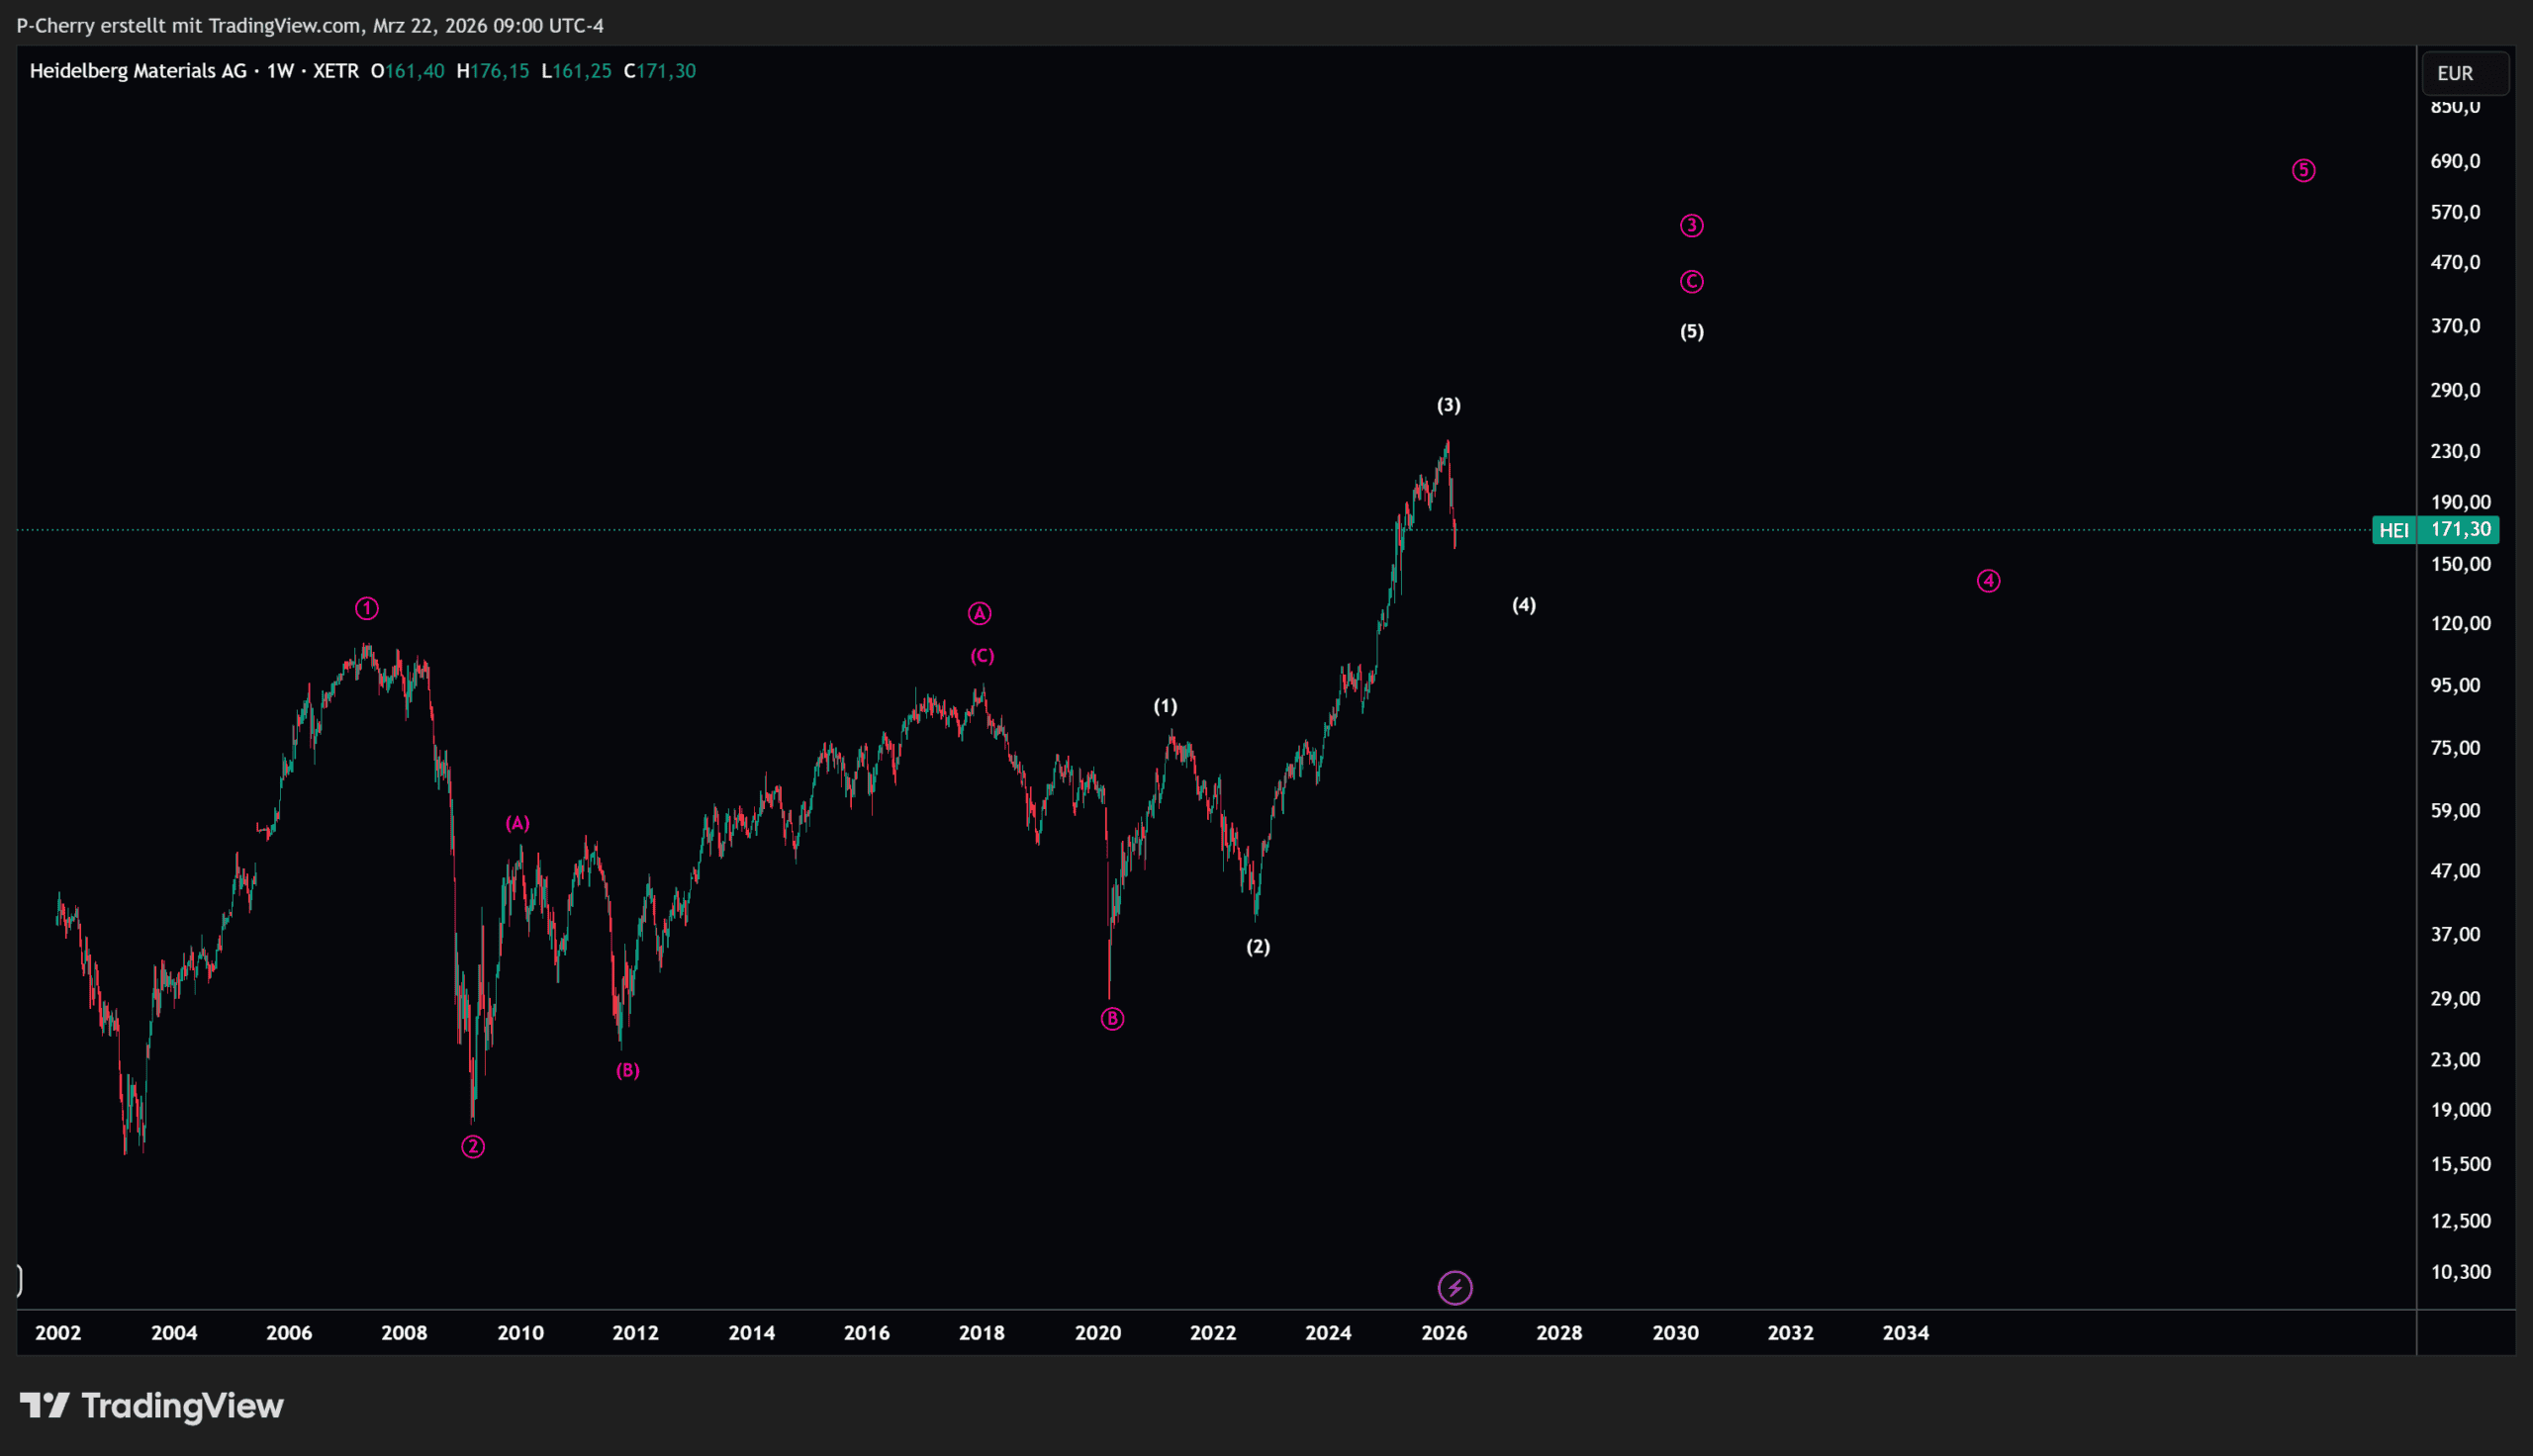
Task: Click the white (5) wave label
Action: tap(1691, 332)
